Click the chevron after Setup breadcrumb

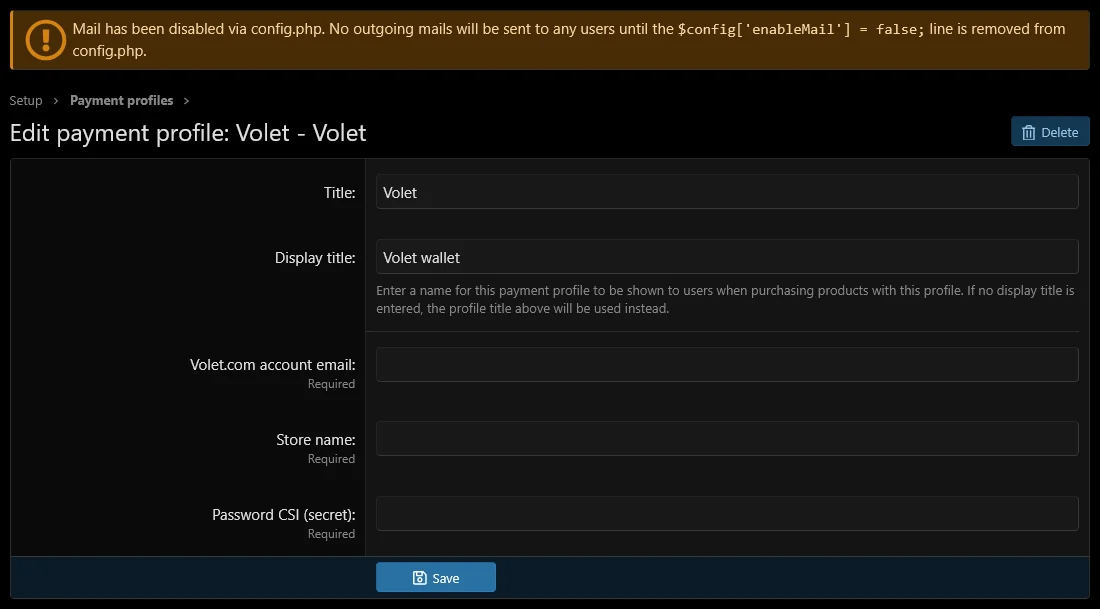(x=57, y=101)
